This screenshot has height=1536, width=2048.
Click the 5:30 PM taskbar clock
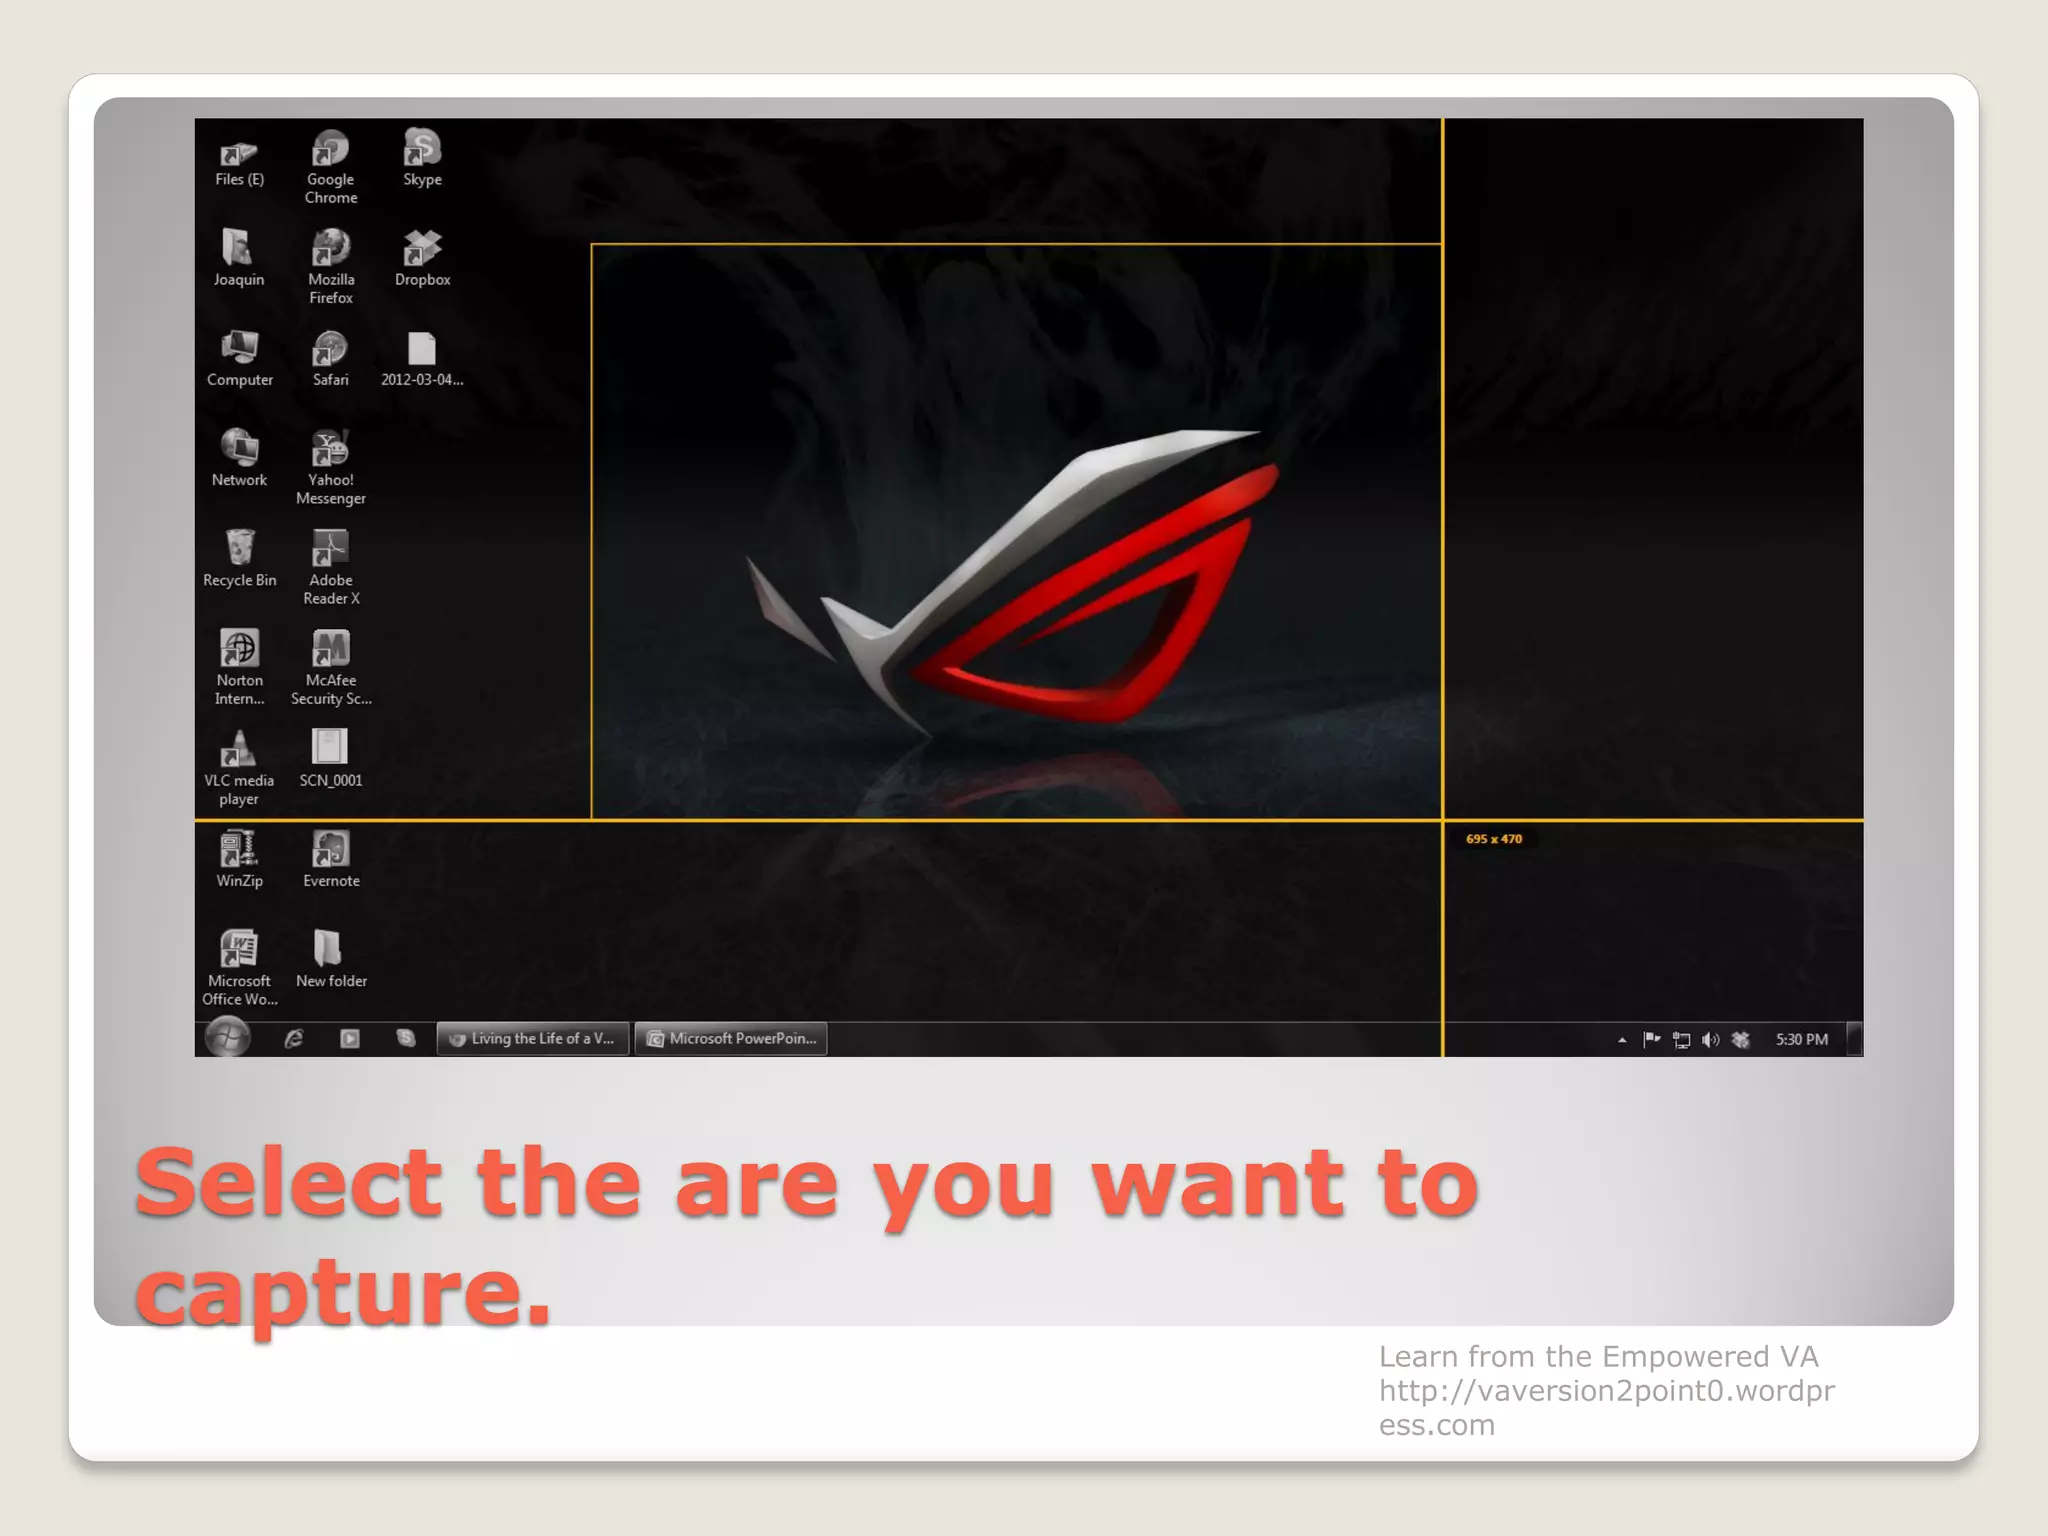[1802, 1040]
